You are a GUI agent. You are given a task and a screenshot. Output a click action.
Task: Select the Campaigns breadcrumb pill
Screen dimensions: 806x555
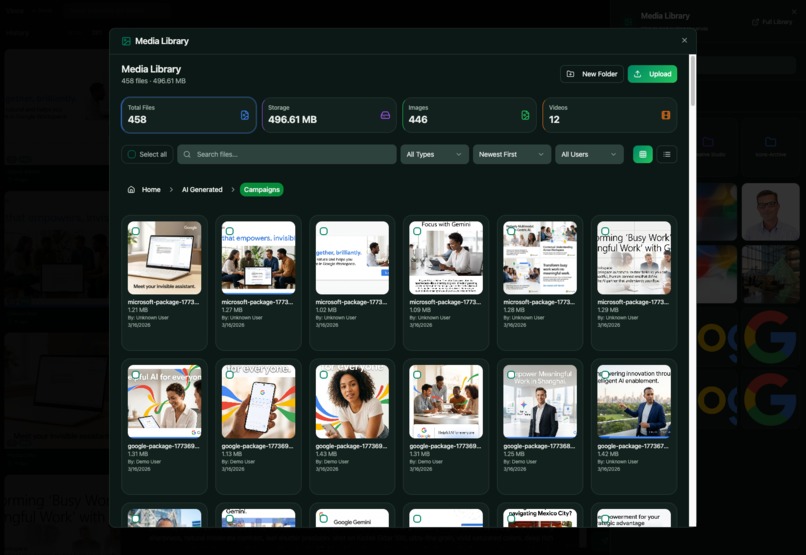click(262, 190)
